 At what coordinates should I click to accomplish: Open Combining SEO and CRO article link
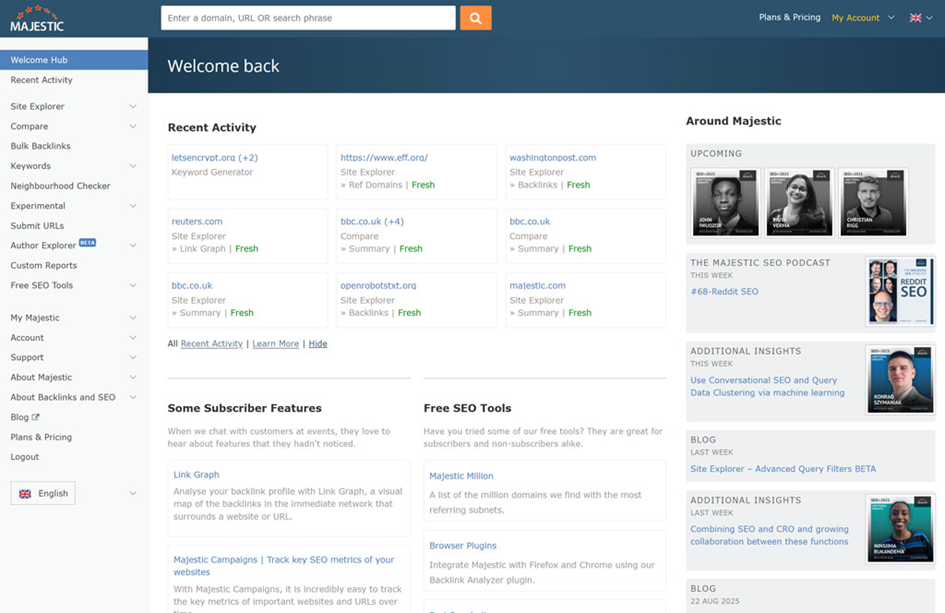click(x=770, y=536)
